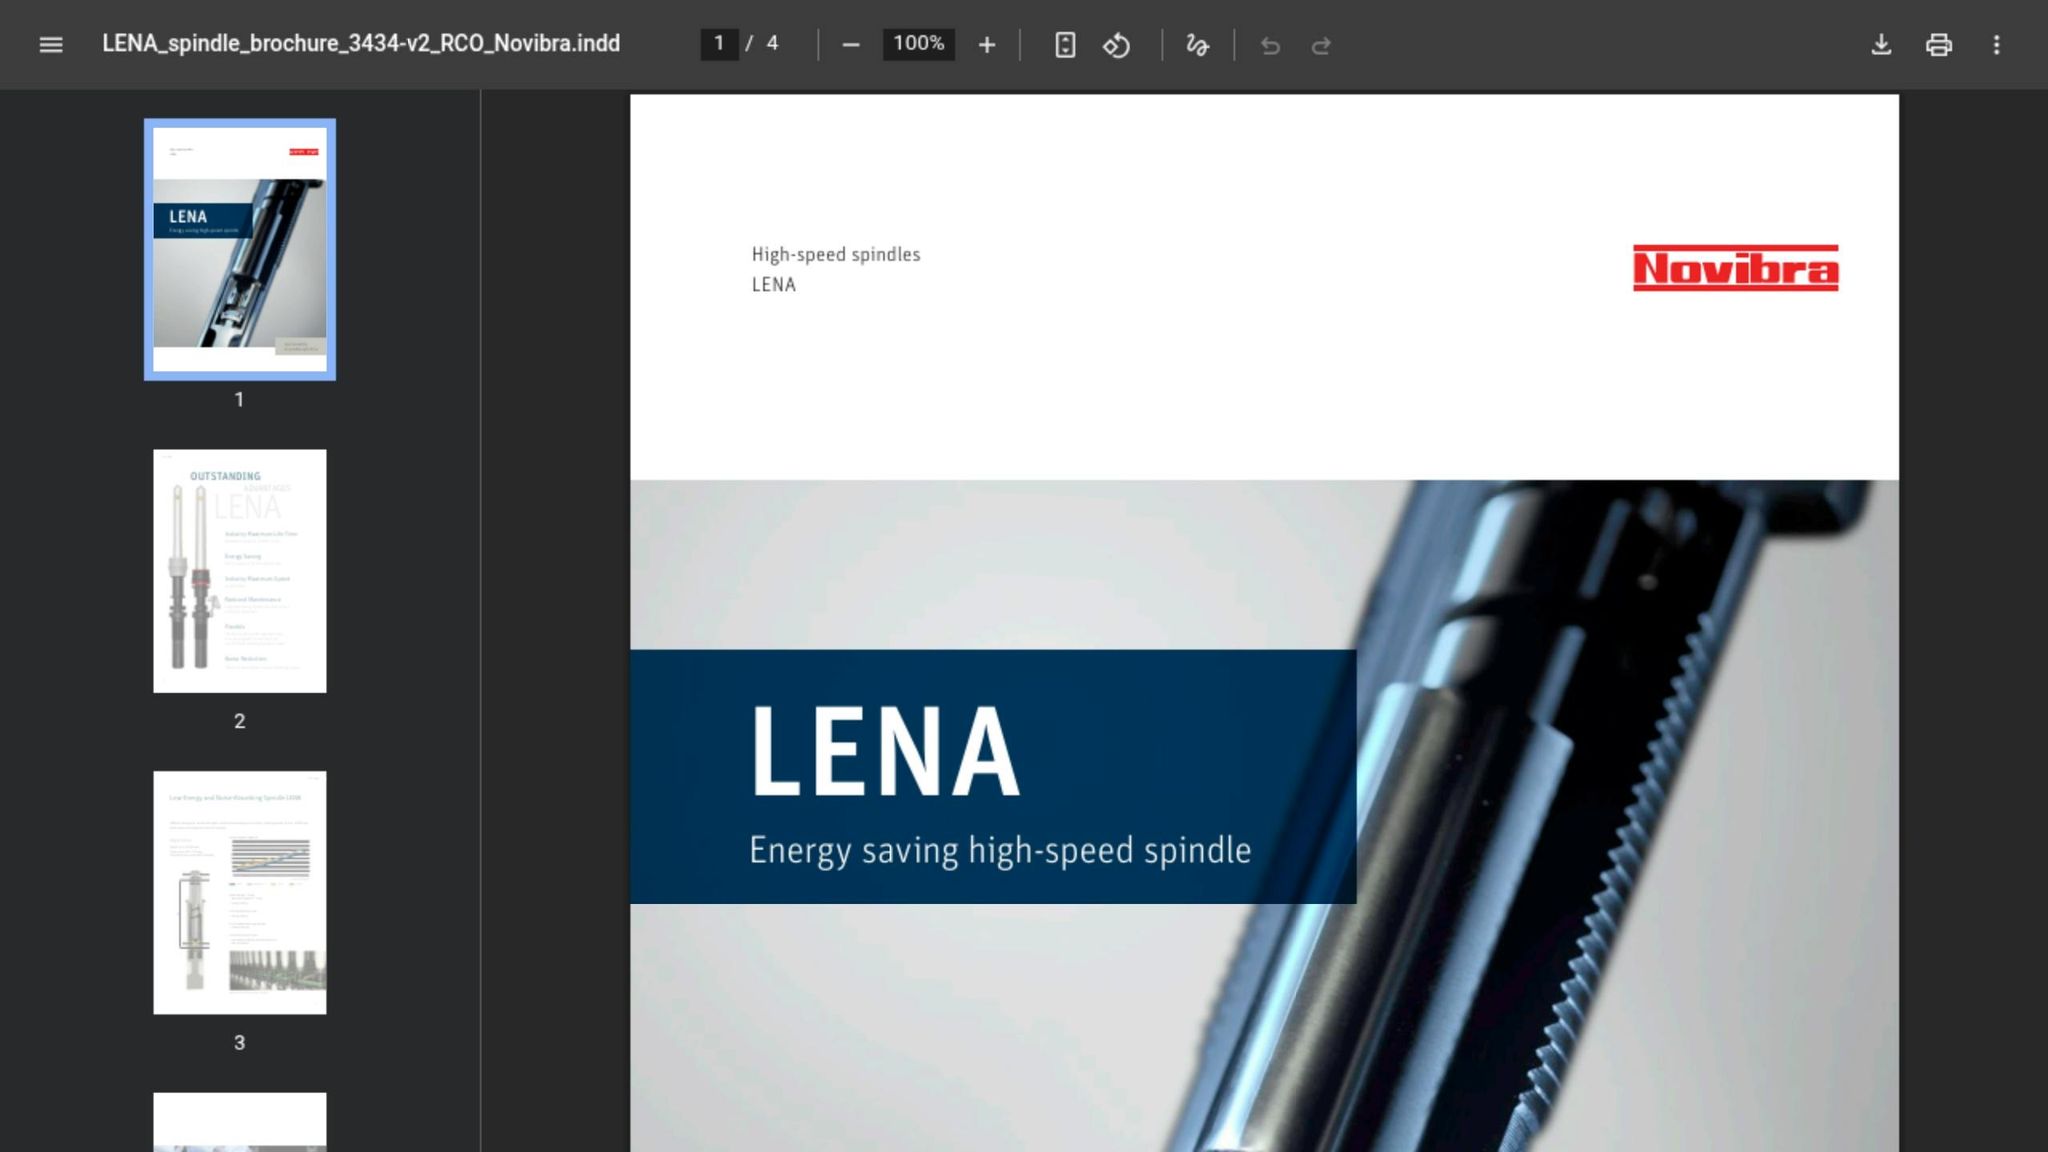Rotate the PDF counterclockwise
The height and width of the screenshot is (1152, 2048).
pyautogui.click(x=1117, y=44)
